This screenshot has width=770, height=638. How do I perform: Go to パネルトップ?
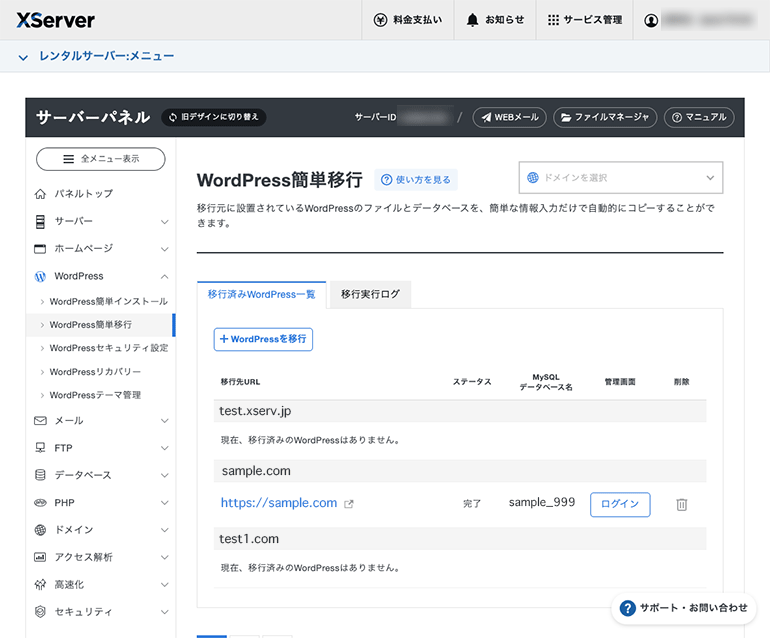point(83,194)
